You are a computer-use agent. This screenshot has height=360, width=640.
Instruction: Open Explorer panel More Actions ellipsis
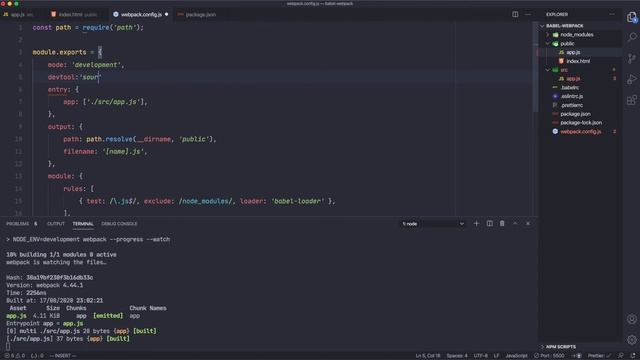coord(611,14)
